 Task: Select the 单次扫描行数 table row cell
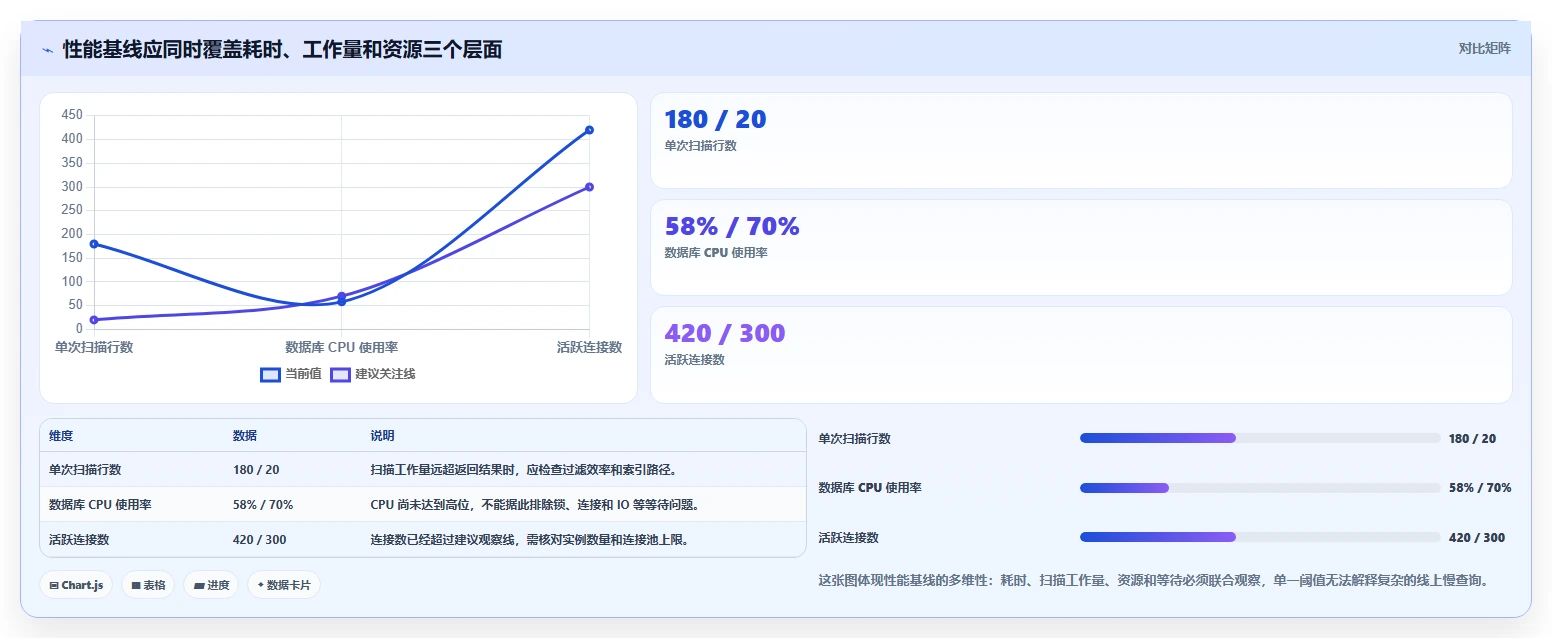click(85, 470)
